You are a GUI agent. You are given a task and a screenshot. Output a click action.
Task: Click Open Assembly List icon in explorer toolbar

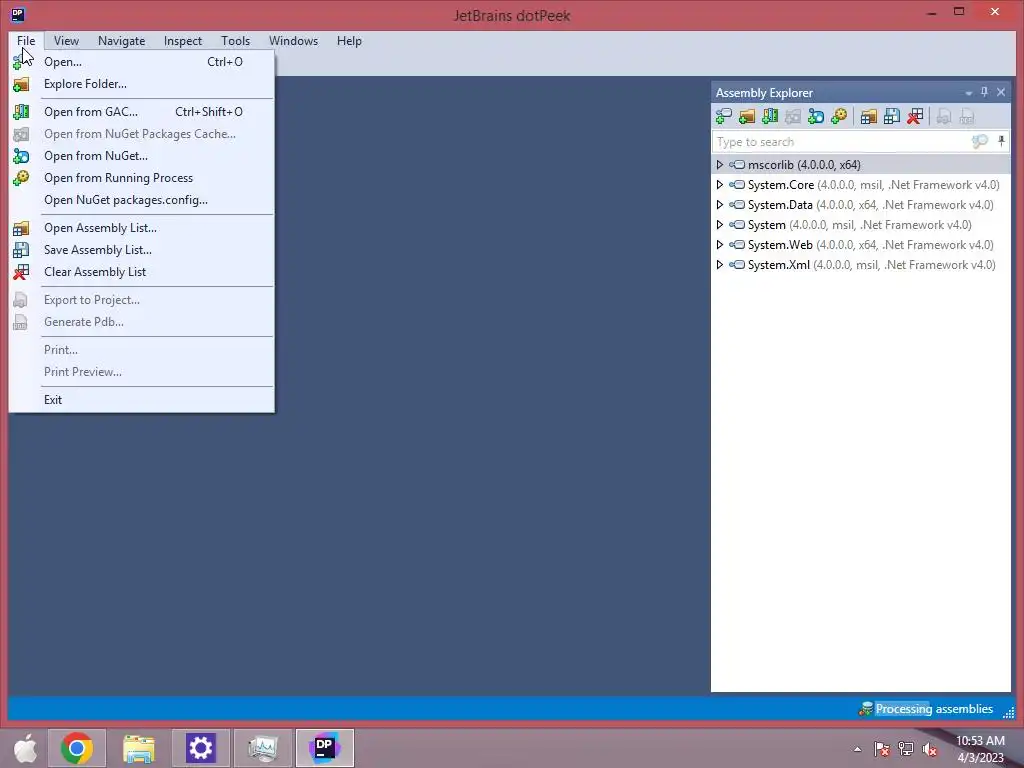869,116
